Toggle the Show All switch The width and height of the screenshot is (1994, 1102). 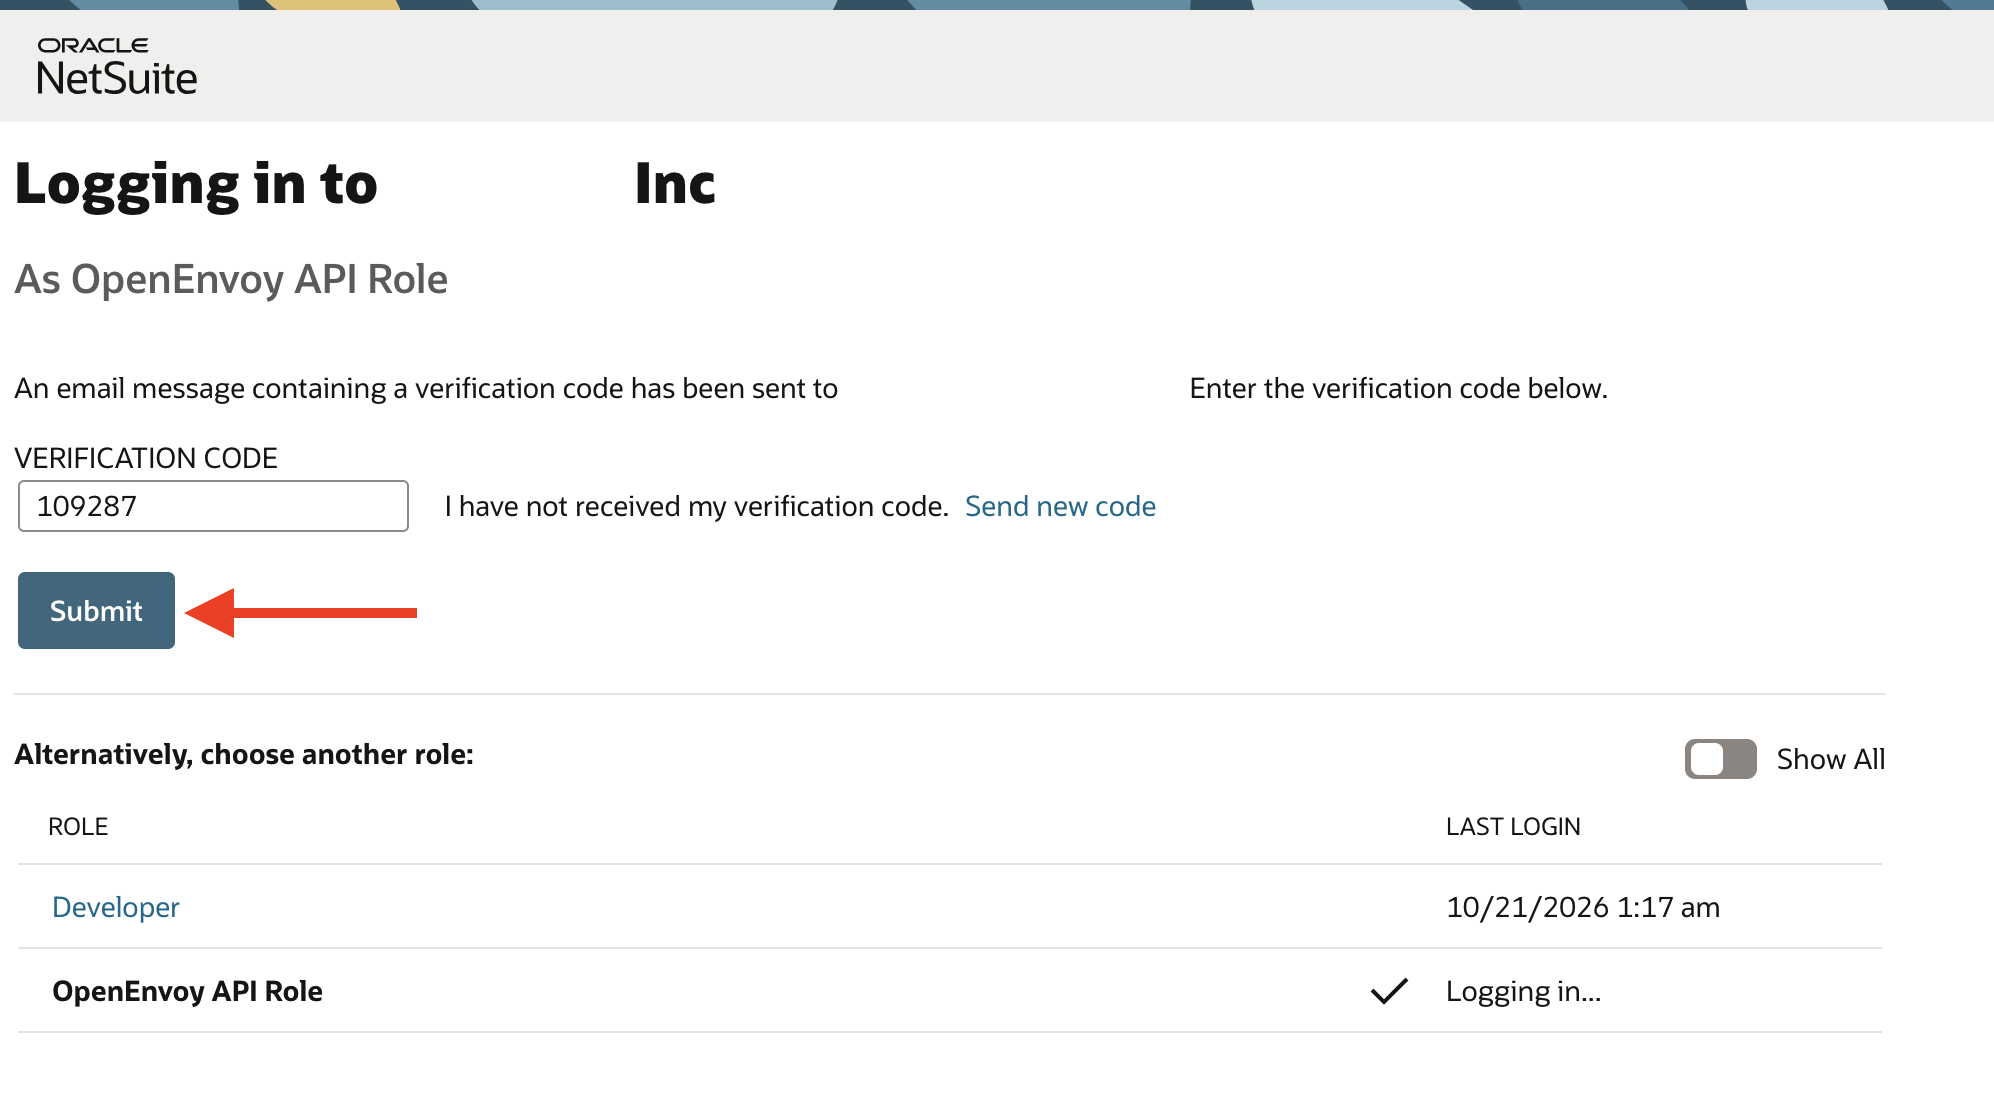click(x=1720, y=759)
